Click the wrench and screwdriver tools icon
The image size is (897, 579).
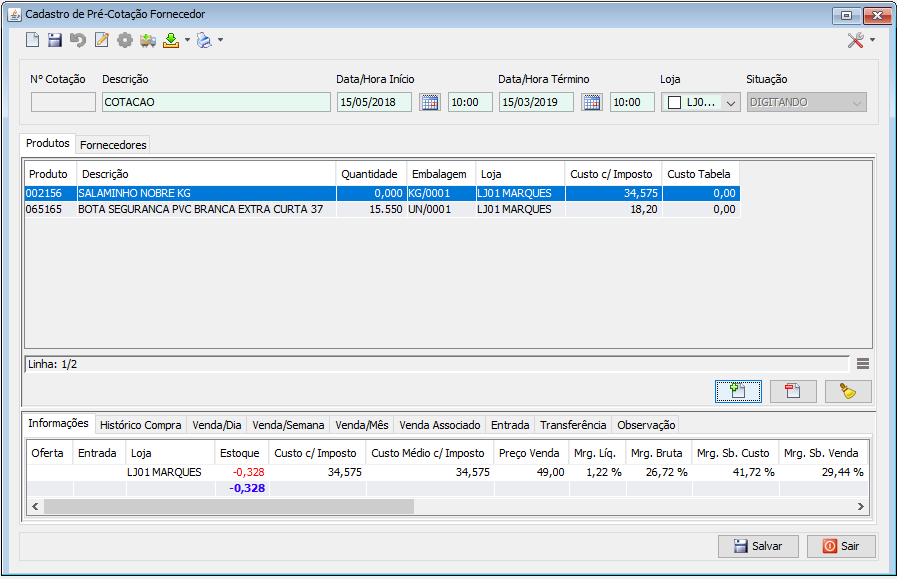(855, 40)
